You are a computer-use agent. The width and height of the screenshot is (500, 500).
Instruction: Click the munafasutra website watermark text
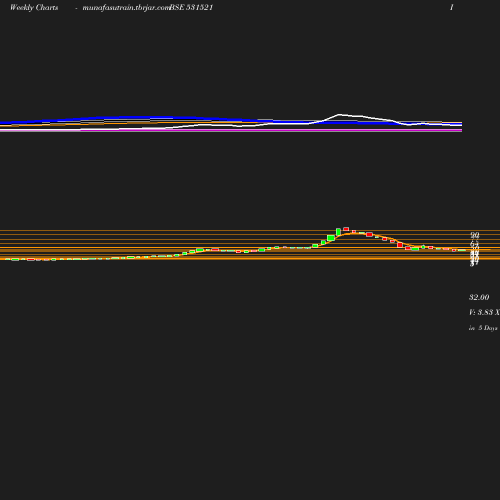click(126, 8)
